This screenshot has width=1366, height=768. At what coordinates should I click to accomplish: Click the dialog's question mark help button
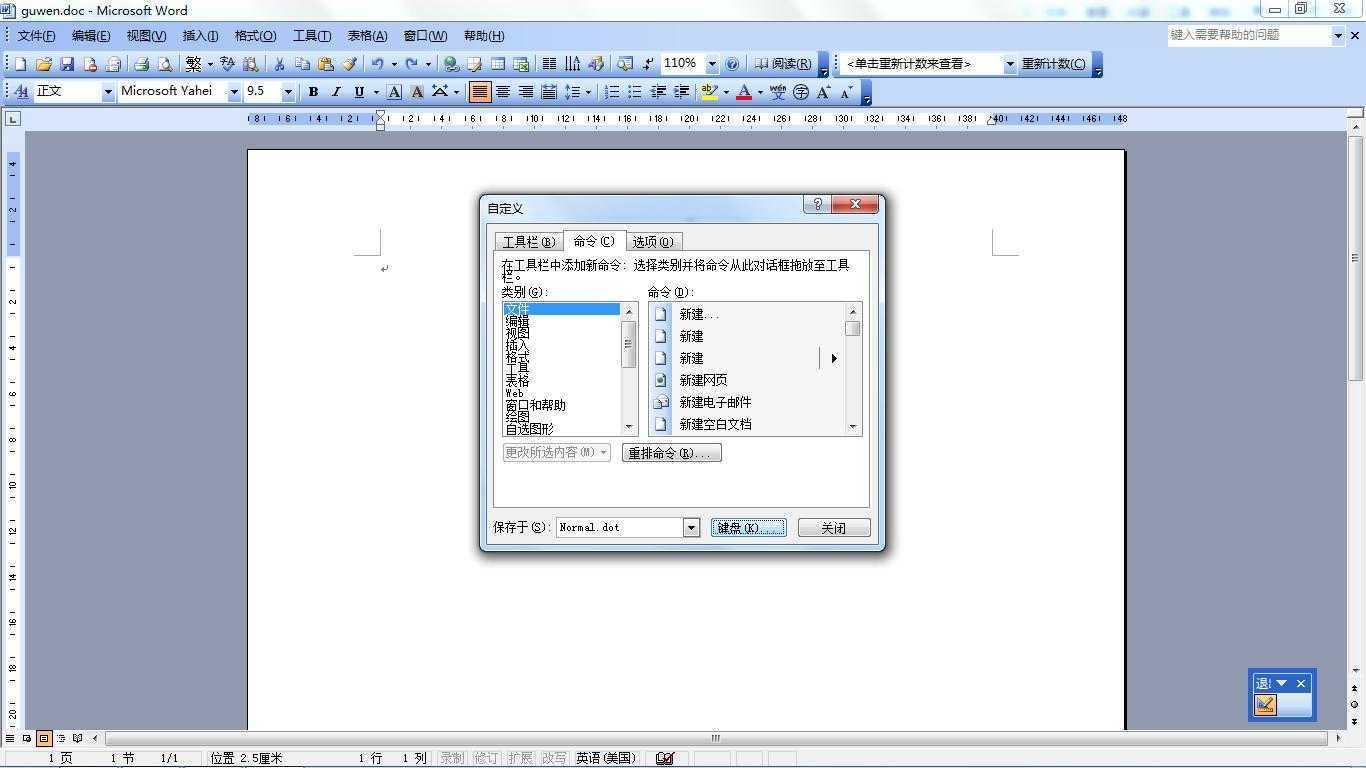click(817, 204)
